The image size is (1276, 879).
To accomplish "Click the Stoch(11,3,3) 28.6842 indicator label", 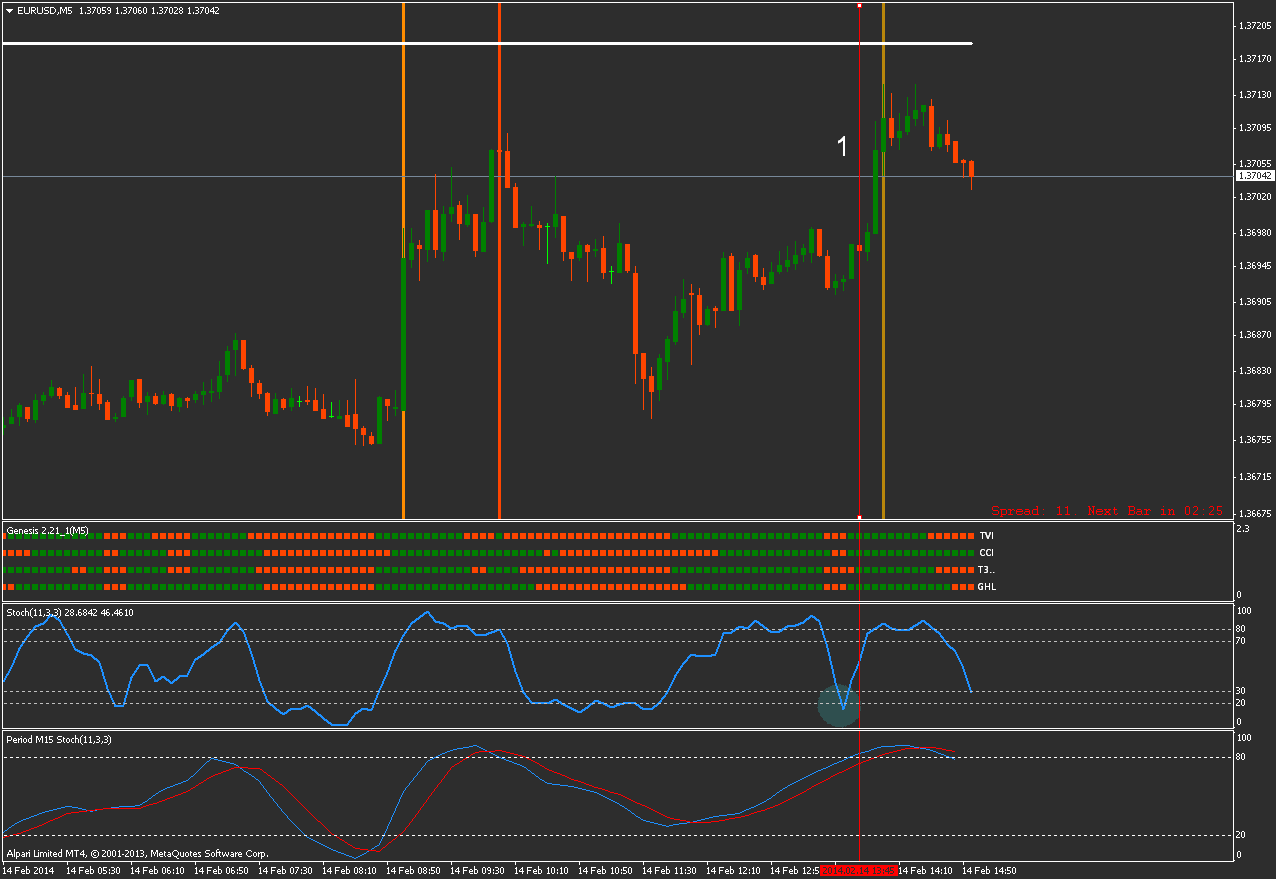I will 70,612.
